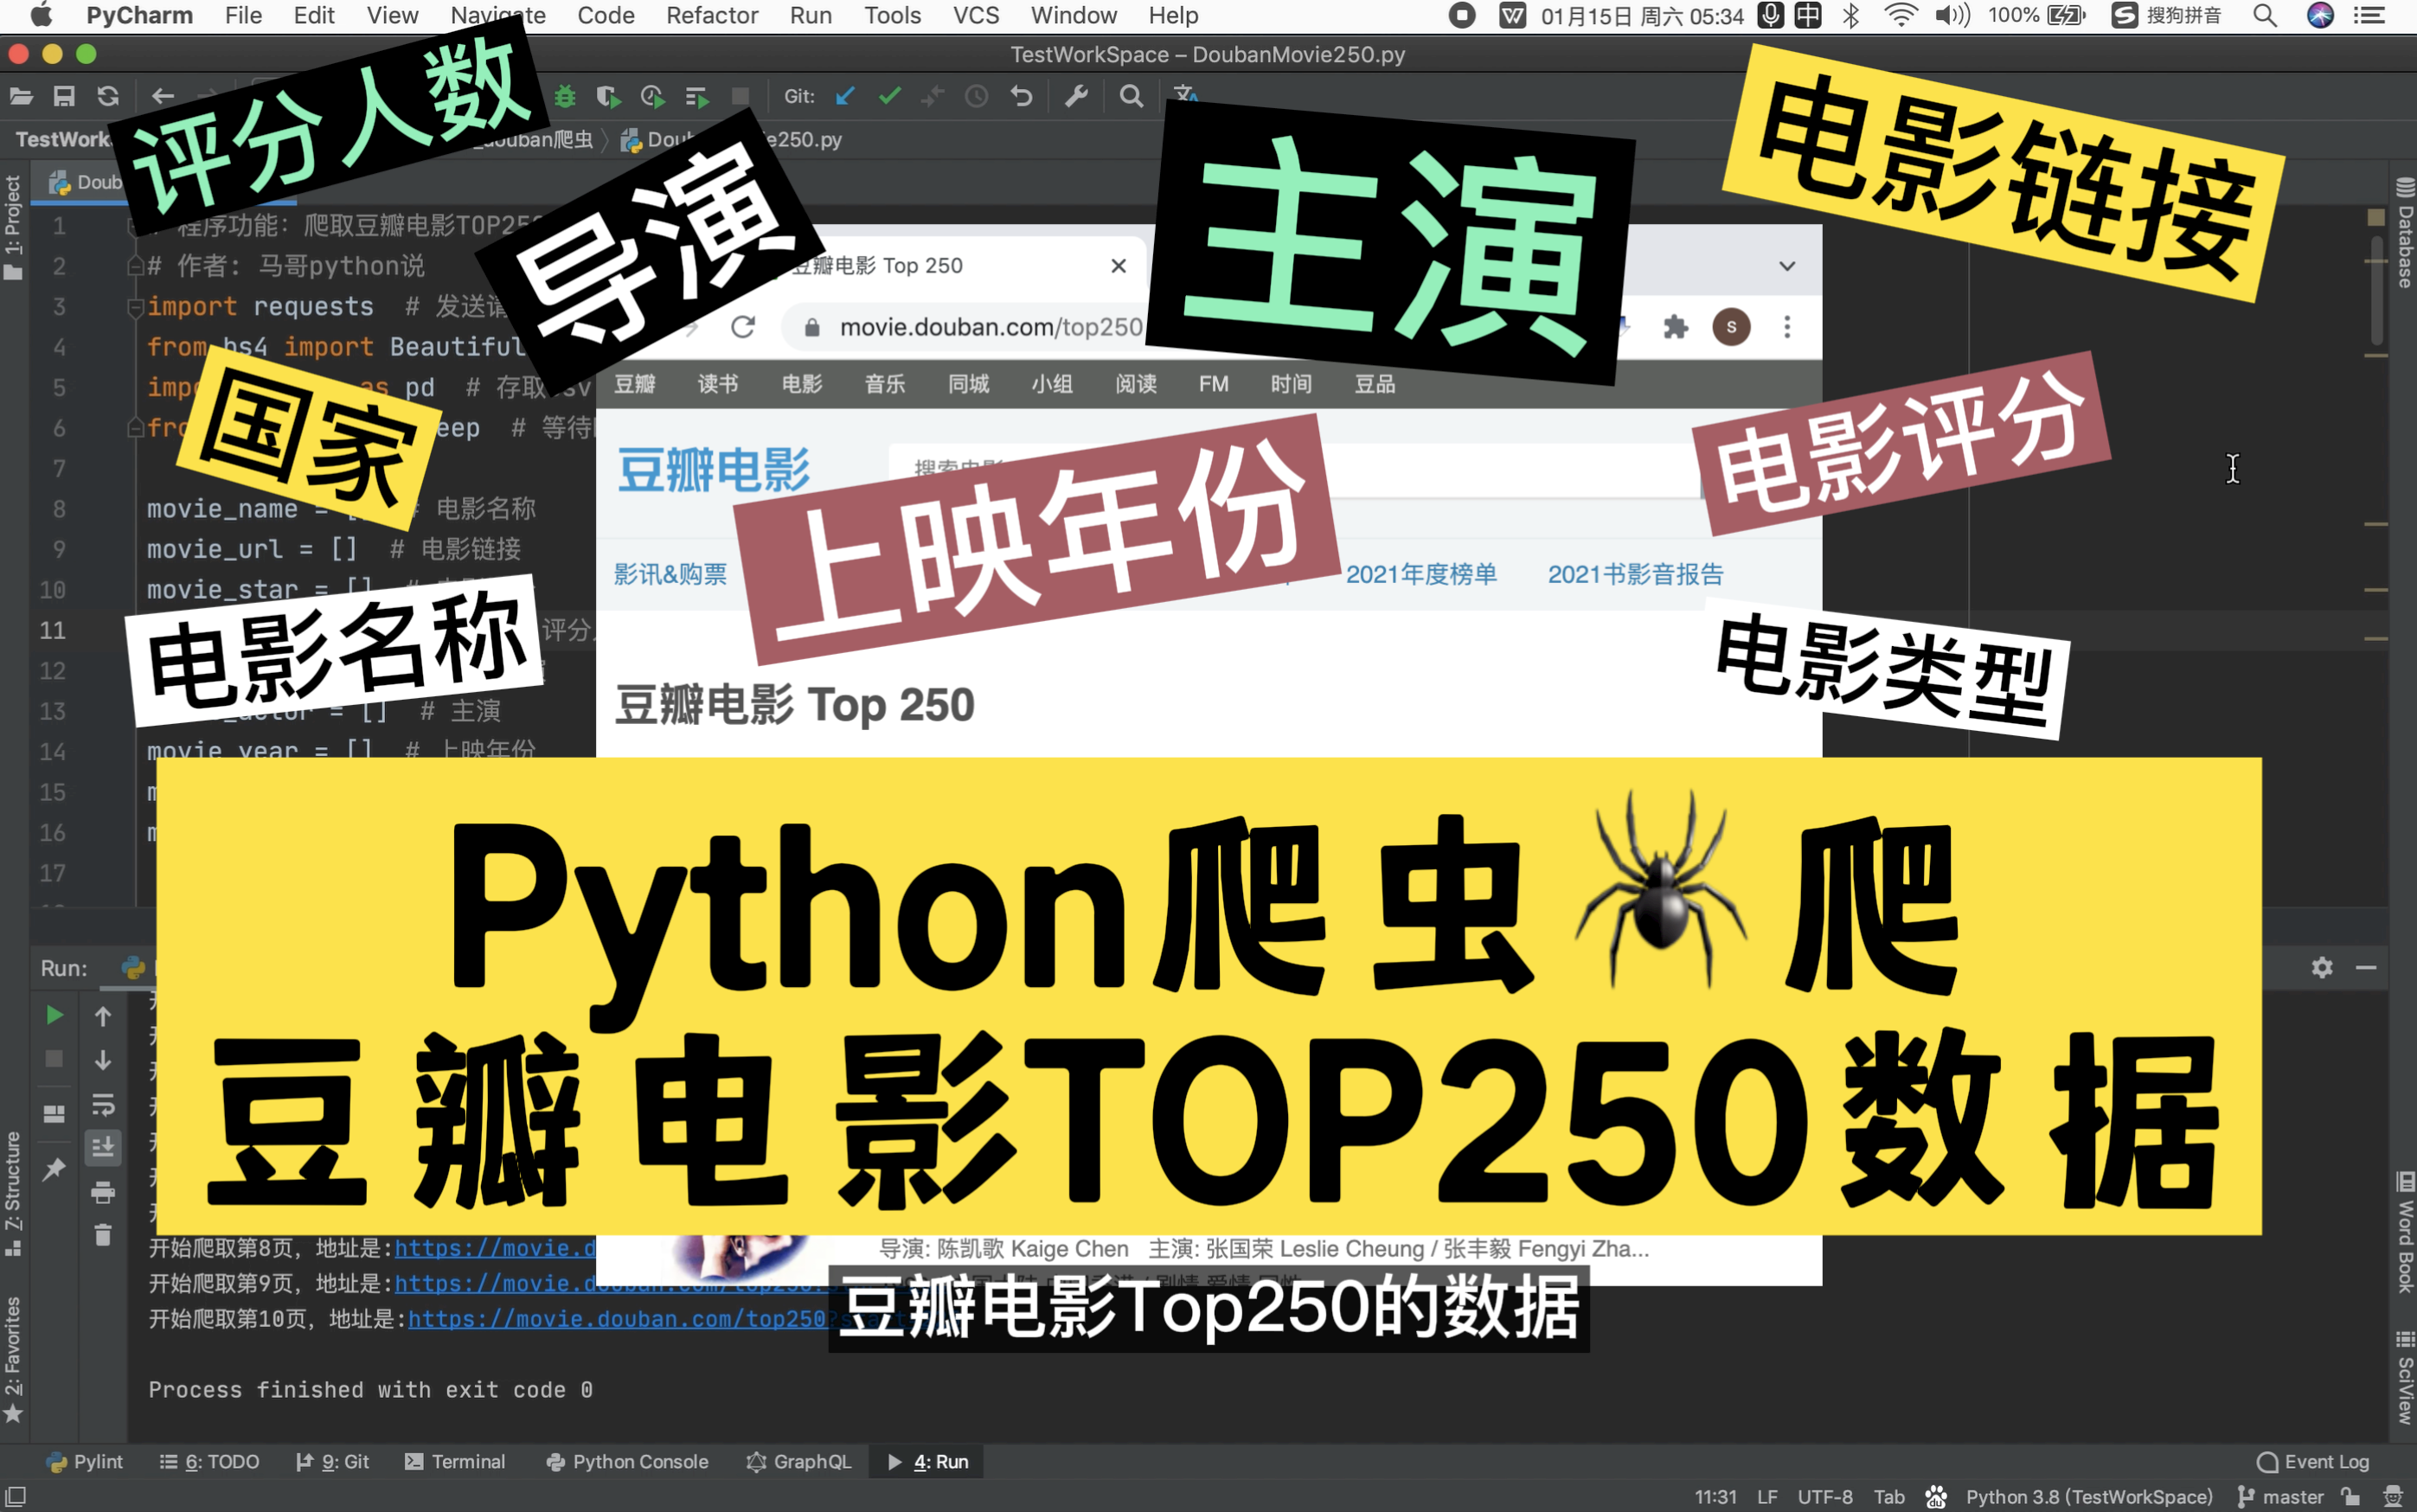This screenshot has height=1512, width=2417.
Task: Open Settings via wrench toolbar icon
Action: (1076, 97)
